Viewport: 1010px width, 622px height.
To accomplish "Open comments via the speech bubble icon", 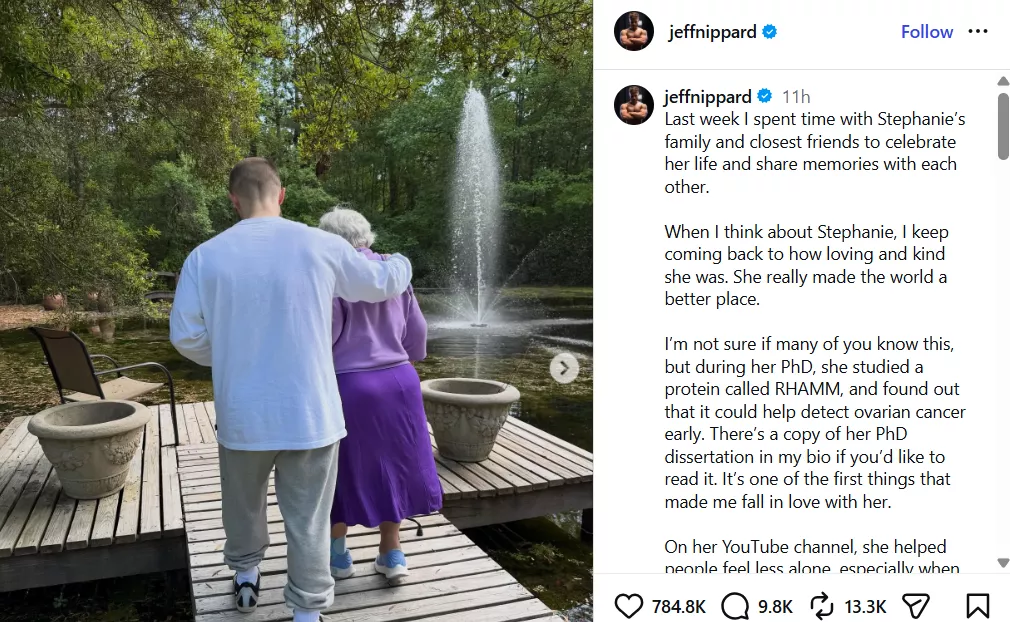I will pyautogui.click(x=735, y=606).
